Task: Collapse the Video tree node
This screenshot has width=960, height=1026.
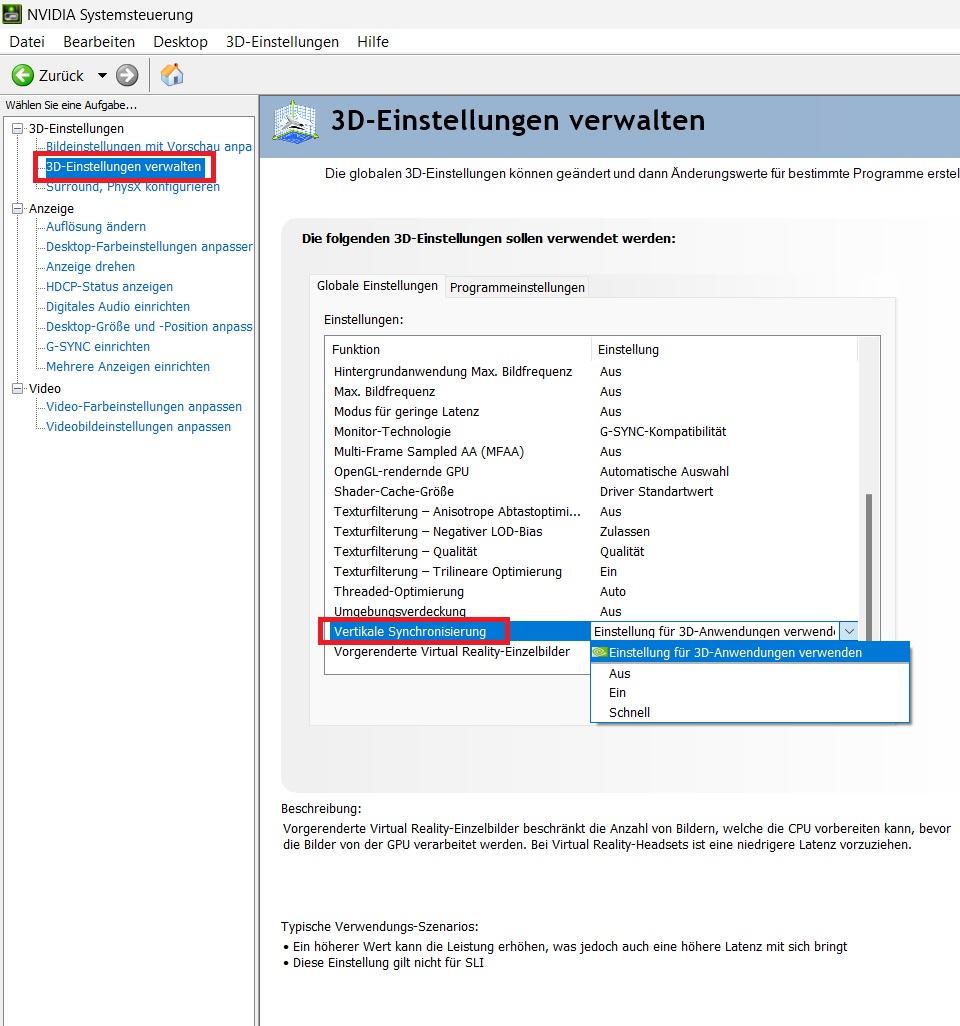Action: click(x=18, y=388)
